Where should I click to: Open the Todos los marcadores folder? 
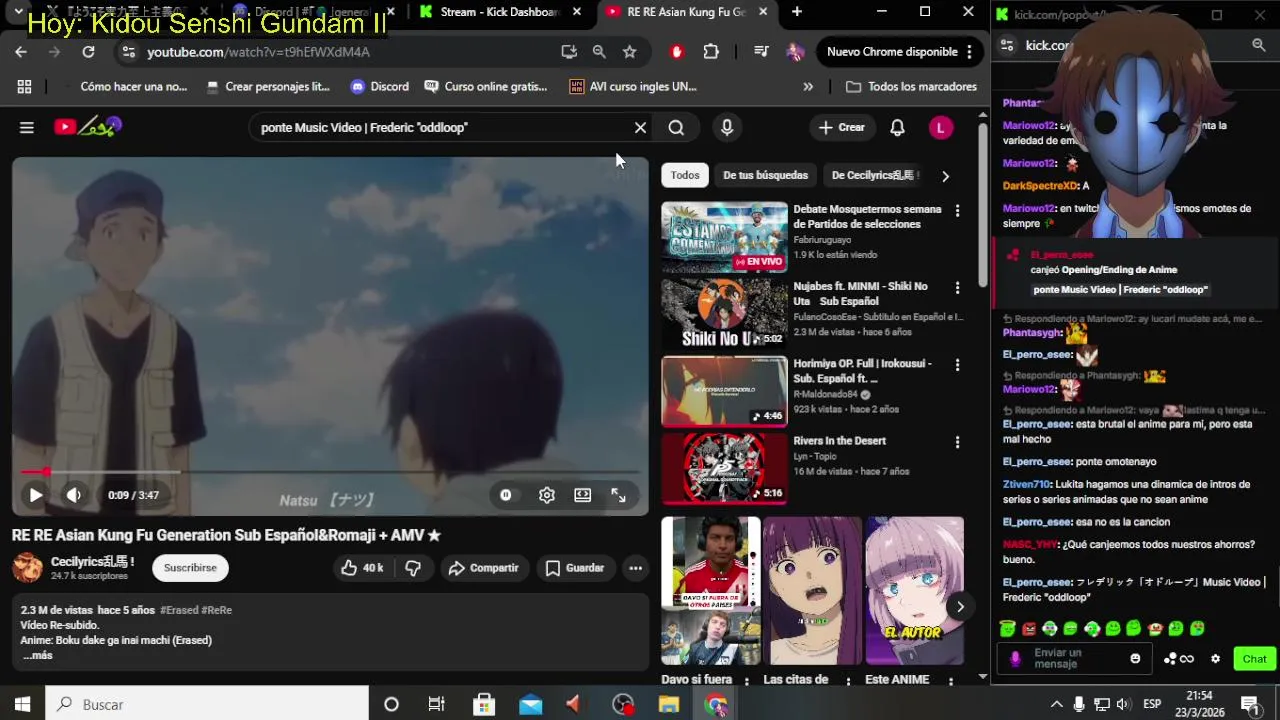pyautogui.click(x=912, y=87)
